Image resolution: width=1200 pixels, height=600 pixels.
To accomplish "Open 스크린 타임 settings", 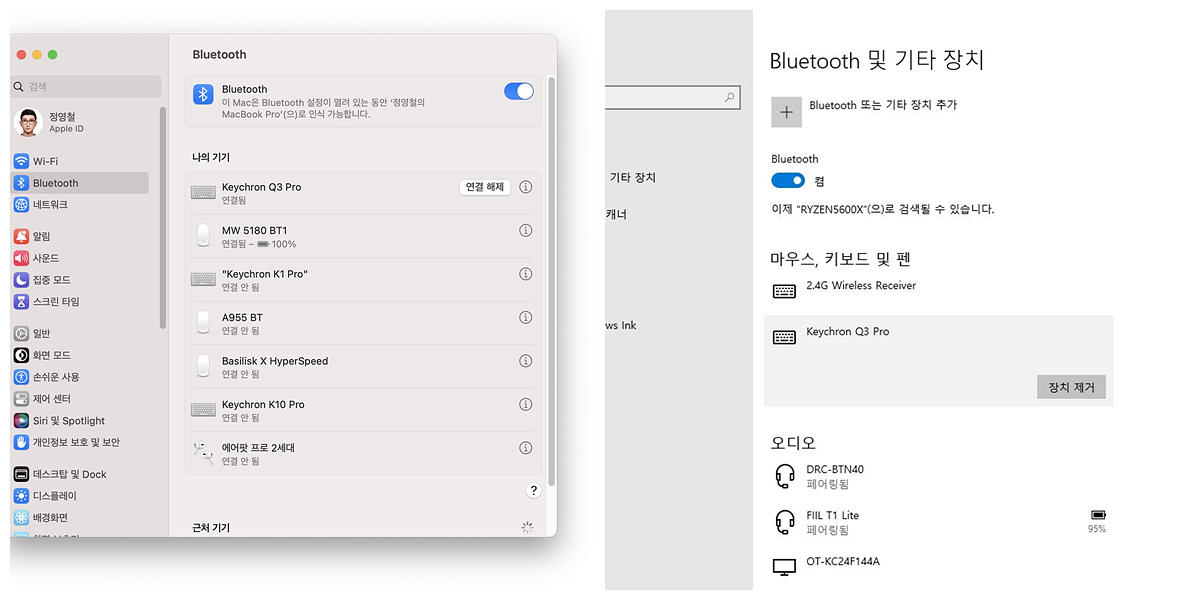I will click(80, 301).
